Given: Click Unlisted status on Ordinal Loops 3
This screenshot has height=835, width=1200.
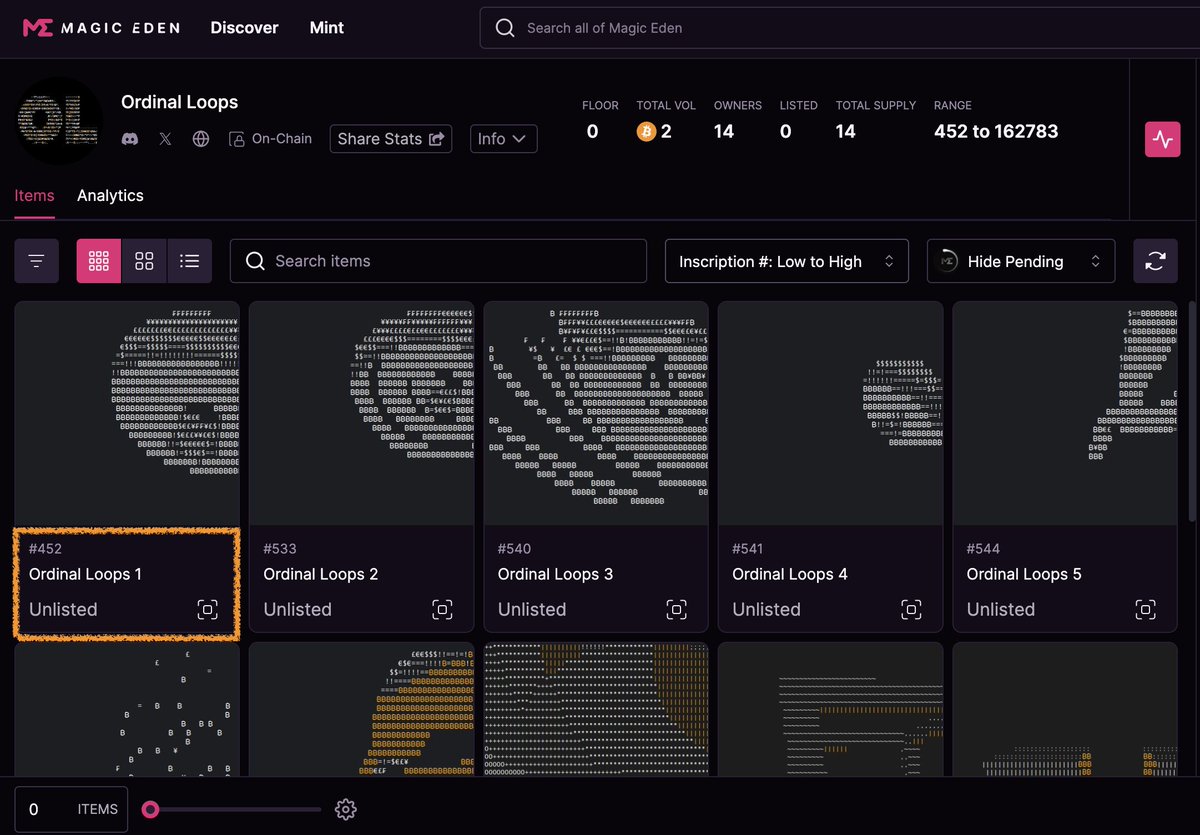Looking at the screenshot, I should pos(532,609).
